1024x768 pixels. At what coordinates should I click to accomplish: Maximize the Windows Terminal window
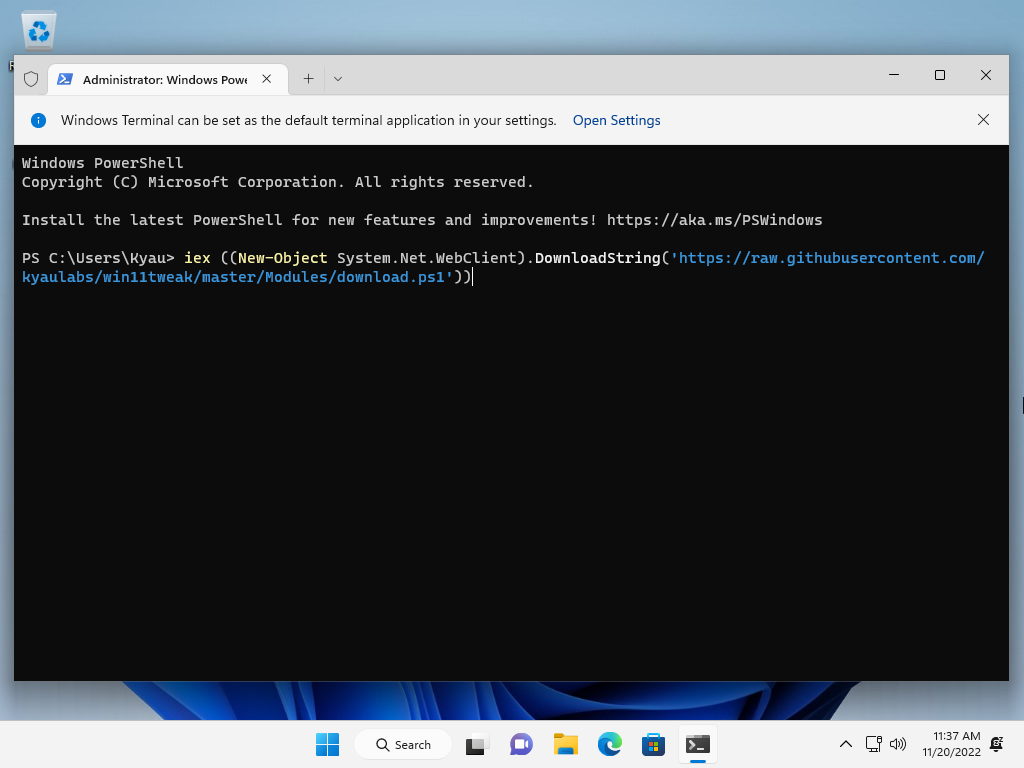pos(940,75)
